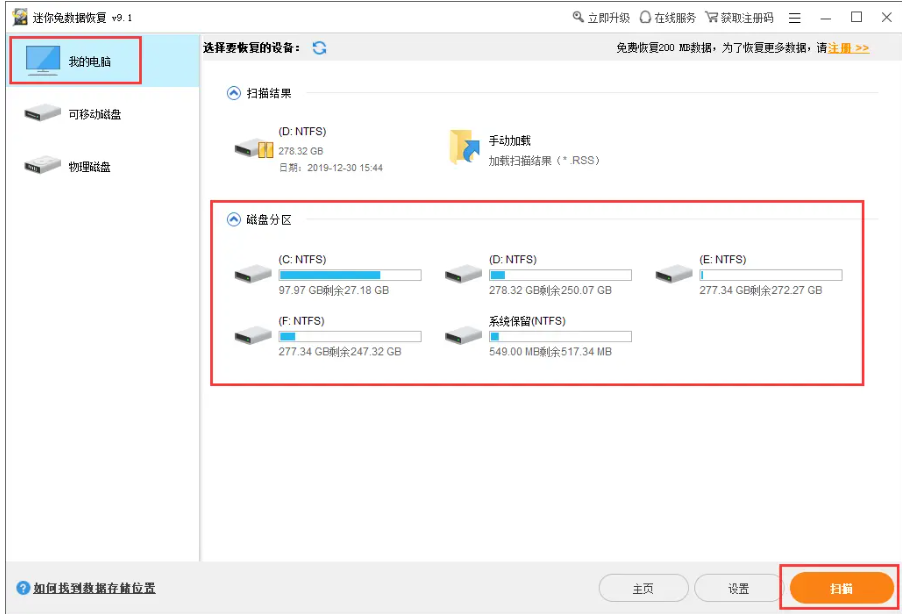Click the (E: NTFS) label
Image resolution: width=902 pixels, height=614 pixels.
[x=723, y=260]
